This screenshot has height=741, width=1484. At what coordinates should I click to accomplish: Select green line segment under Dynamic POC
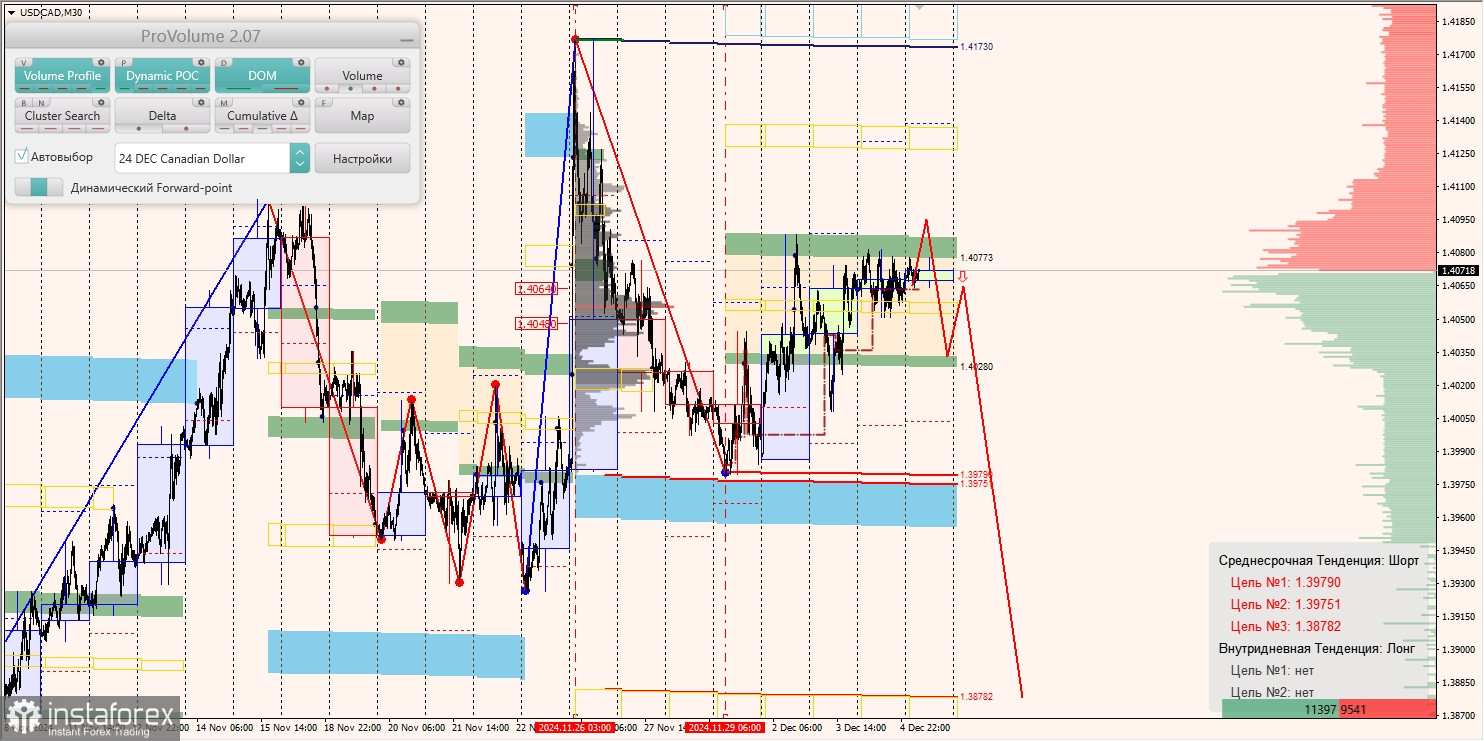click(124, 88)
